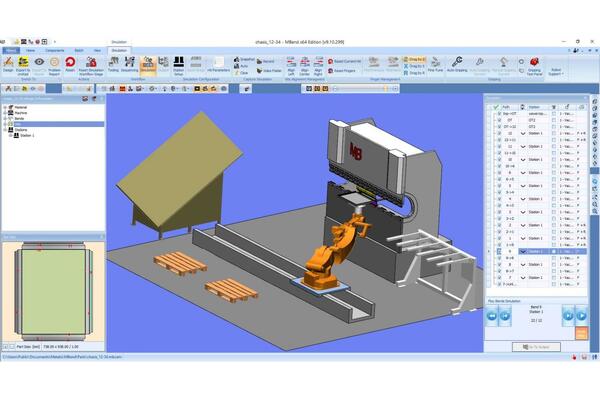
Task: Click the Design icon in the ribbon
Action: click(x=8, y=63)
